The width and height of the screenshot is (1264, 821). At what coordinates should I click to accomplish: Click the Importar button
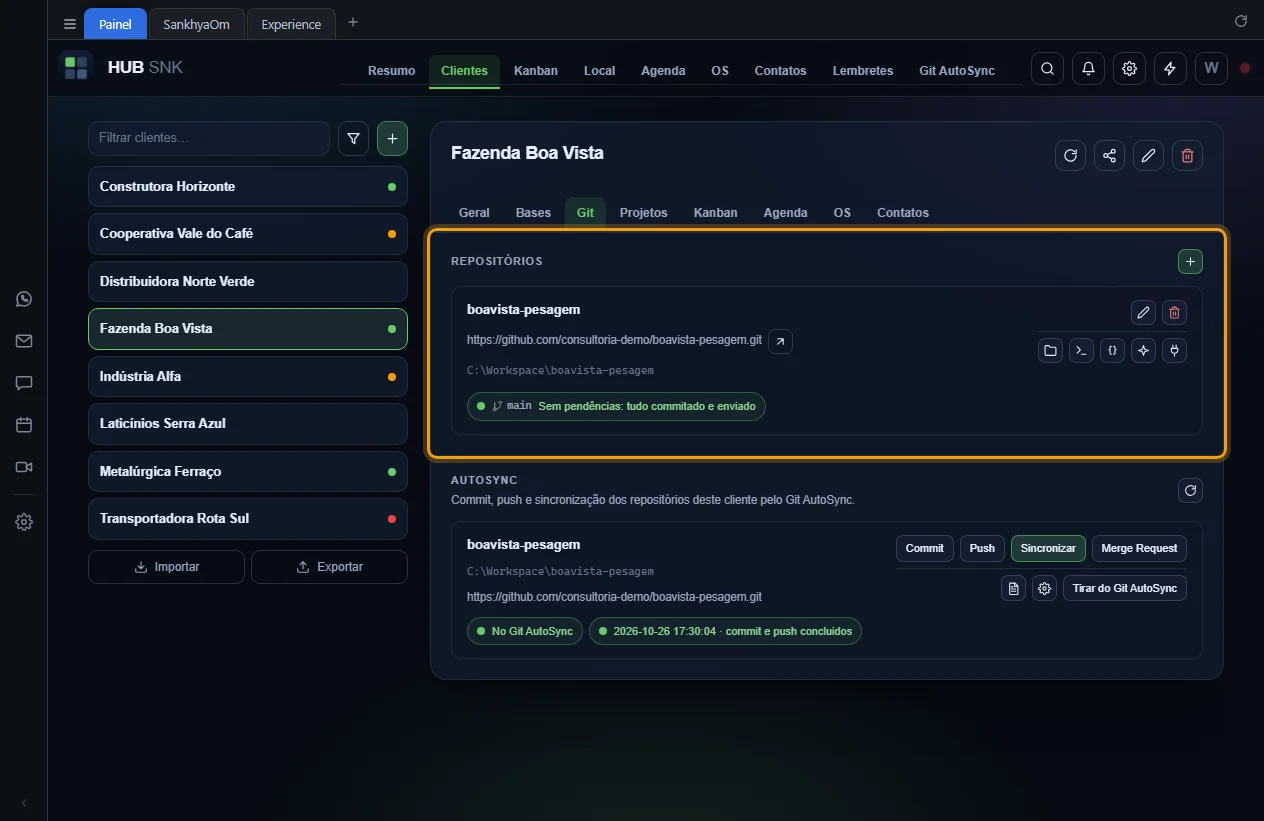click(x=166, y=567)
